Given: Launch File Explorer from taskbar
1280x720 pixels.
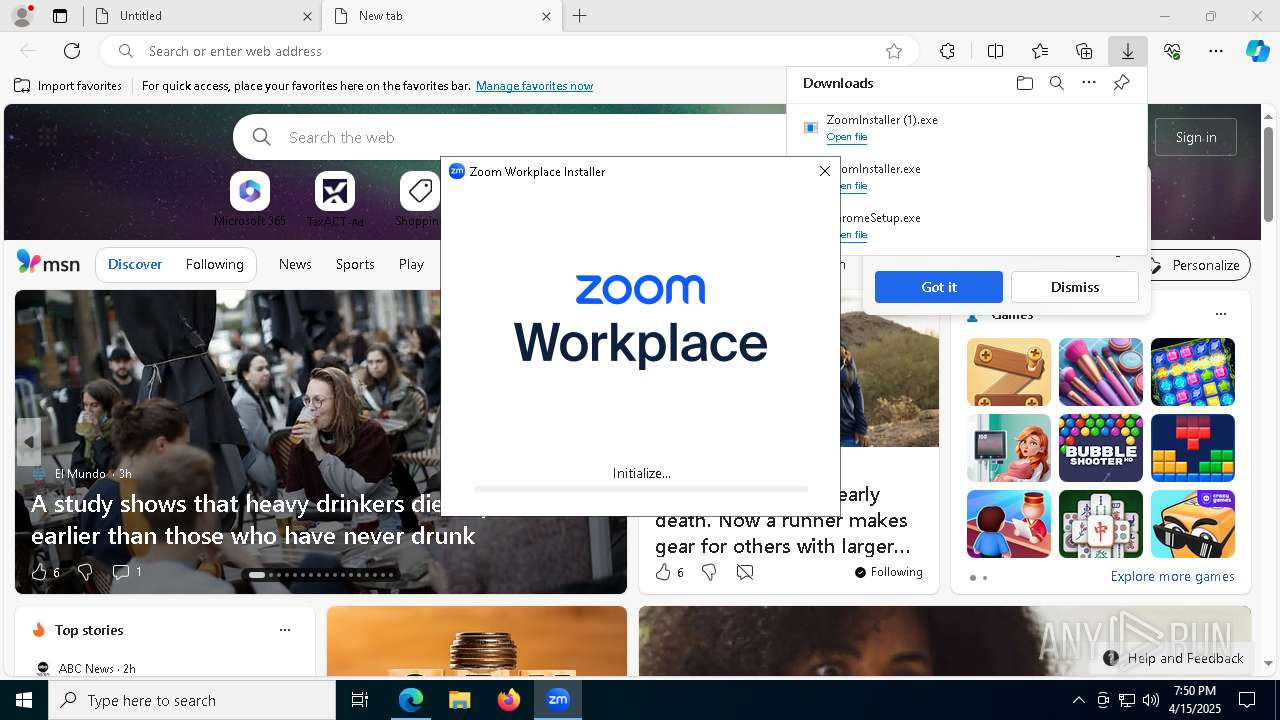Looking at the screenshot, I should pos(459,700).
